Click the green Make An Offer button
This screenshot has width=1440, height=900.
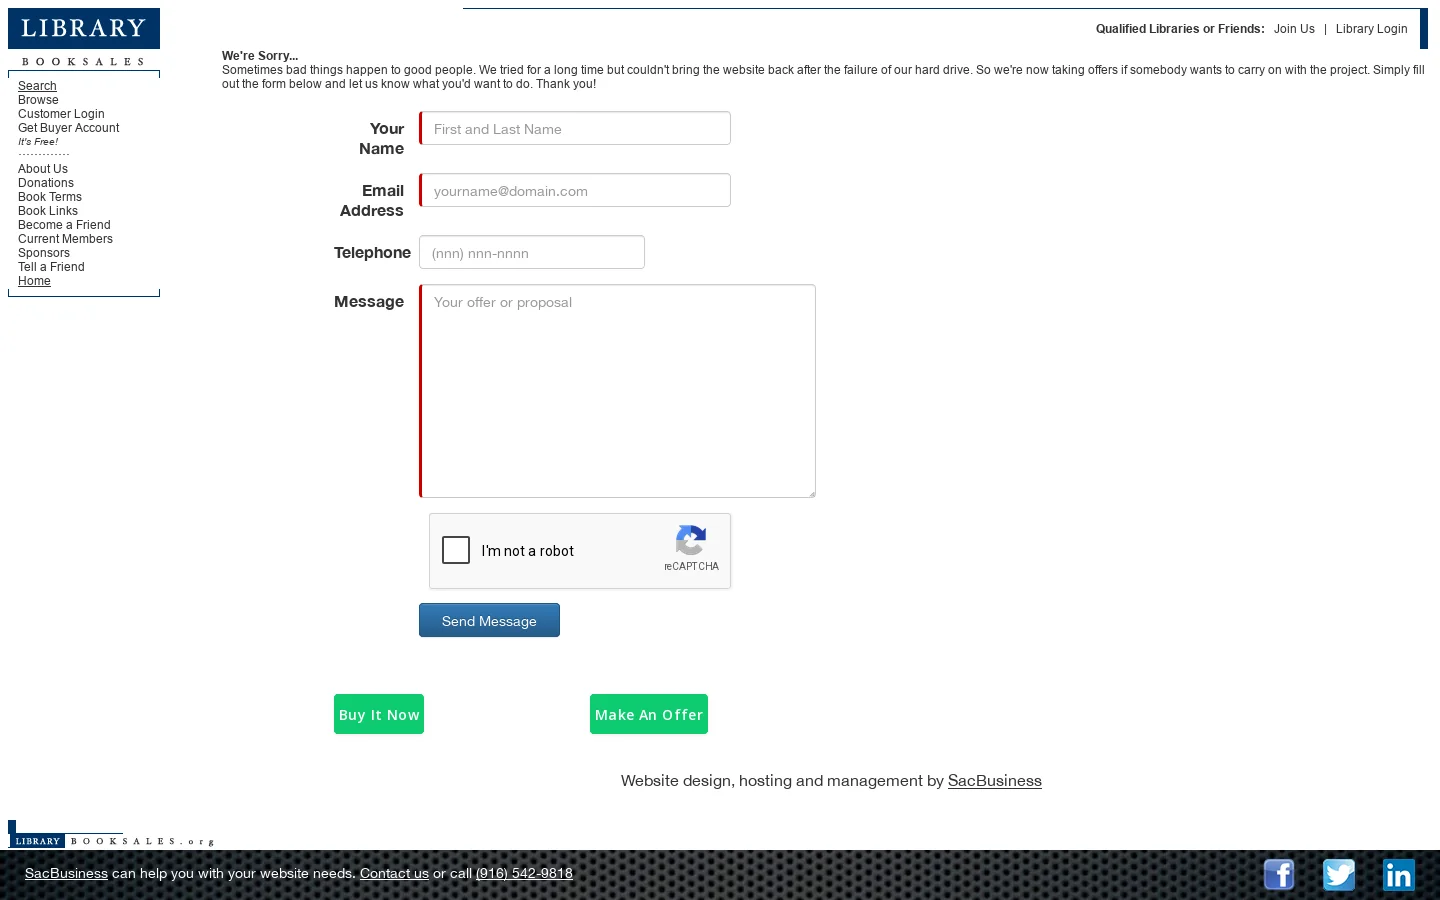click(649, 714)
